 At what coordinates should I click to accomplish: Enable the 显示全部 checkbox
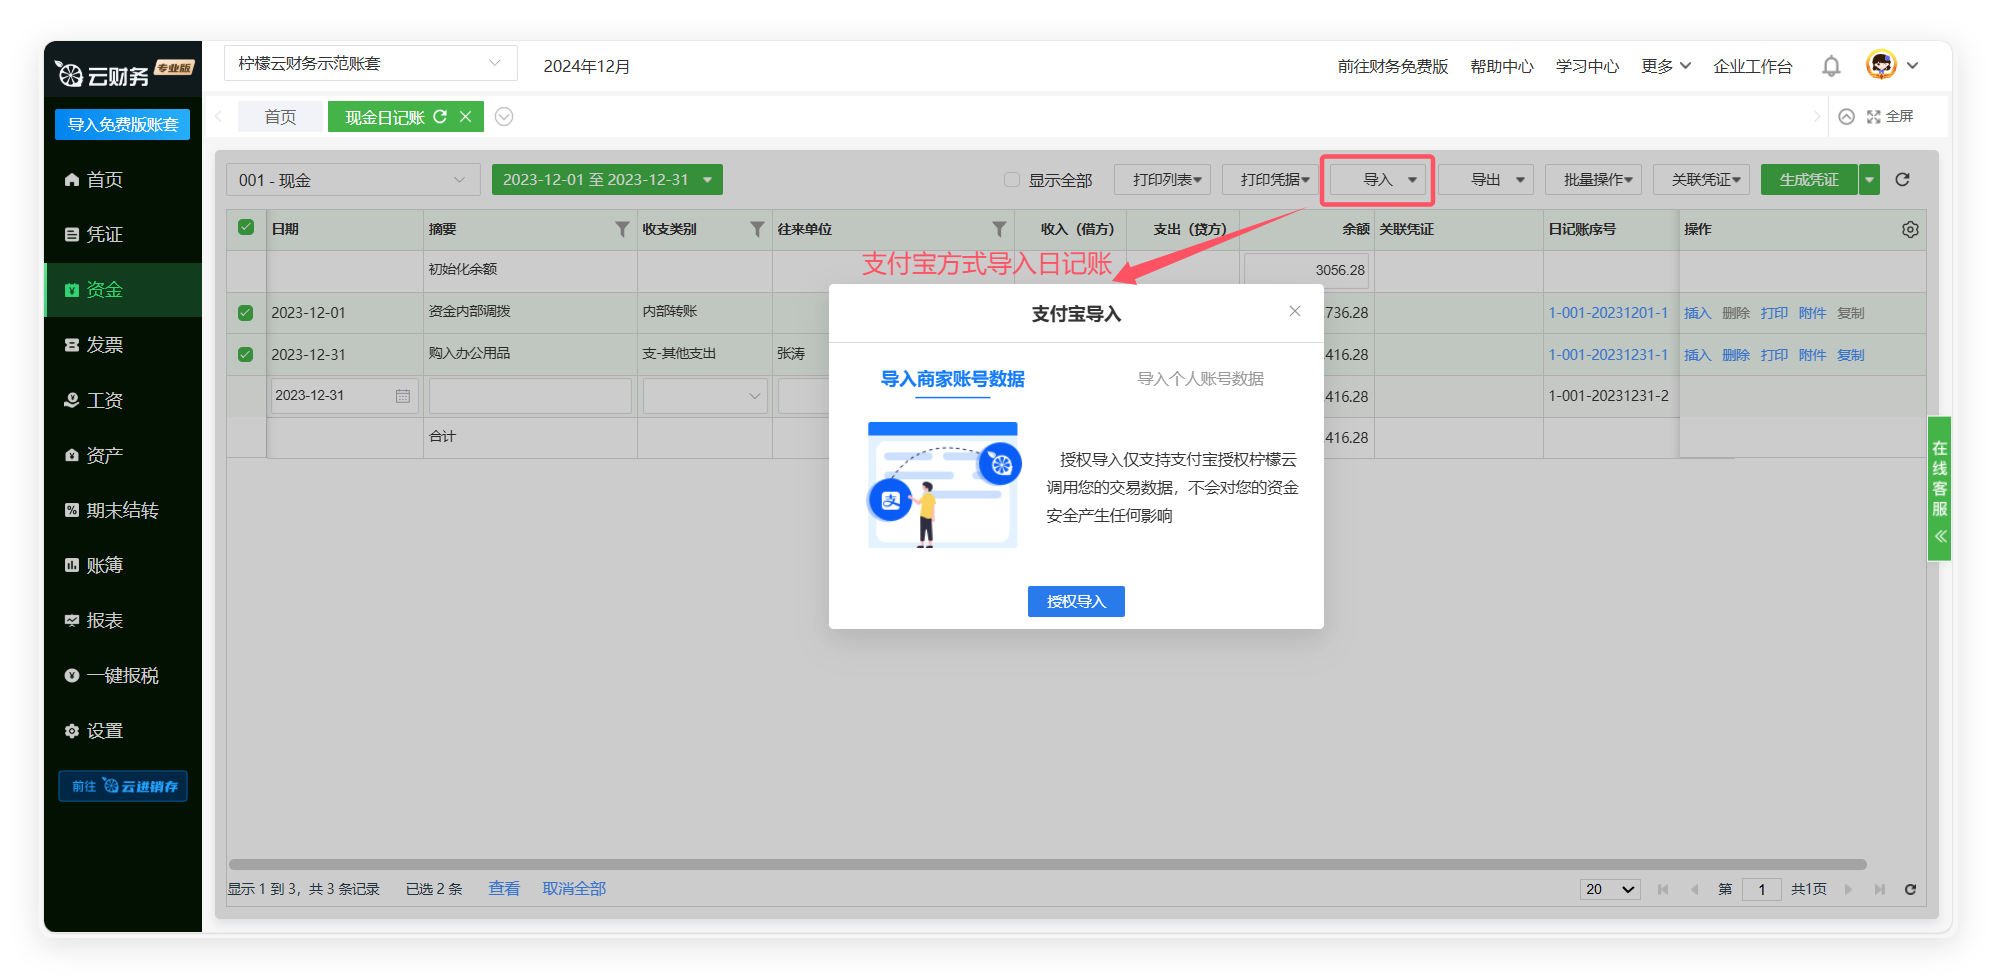[1012, 180]
